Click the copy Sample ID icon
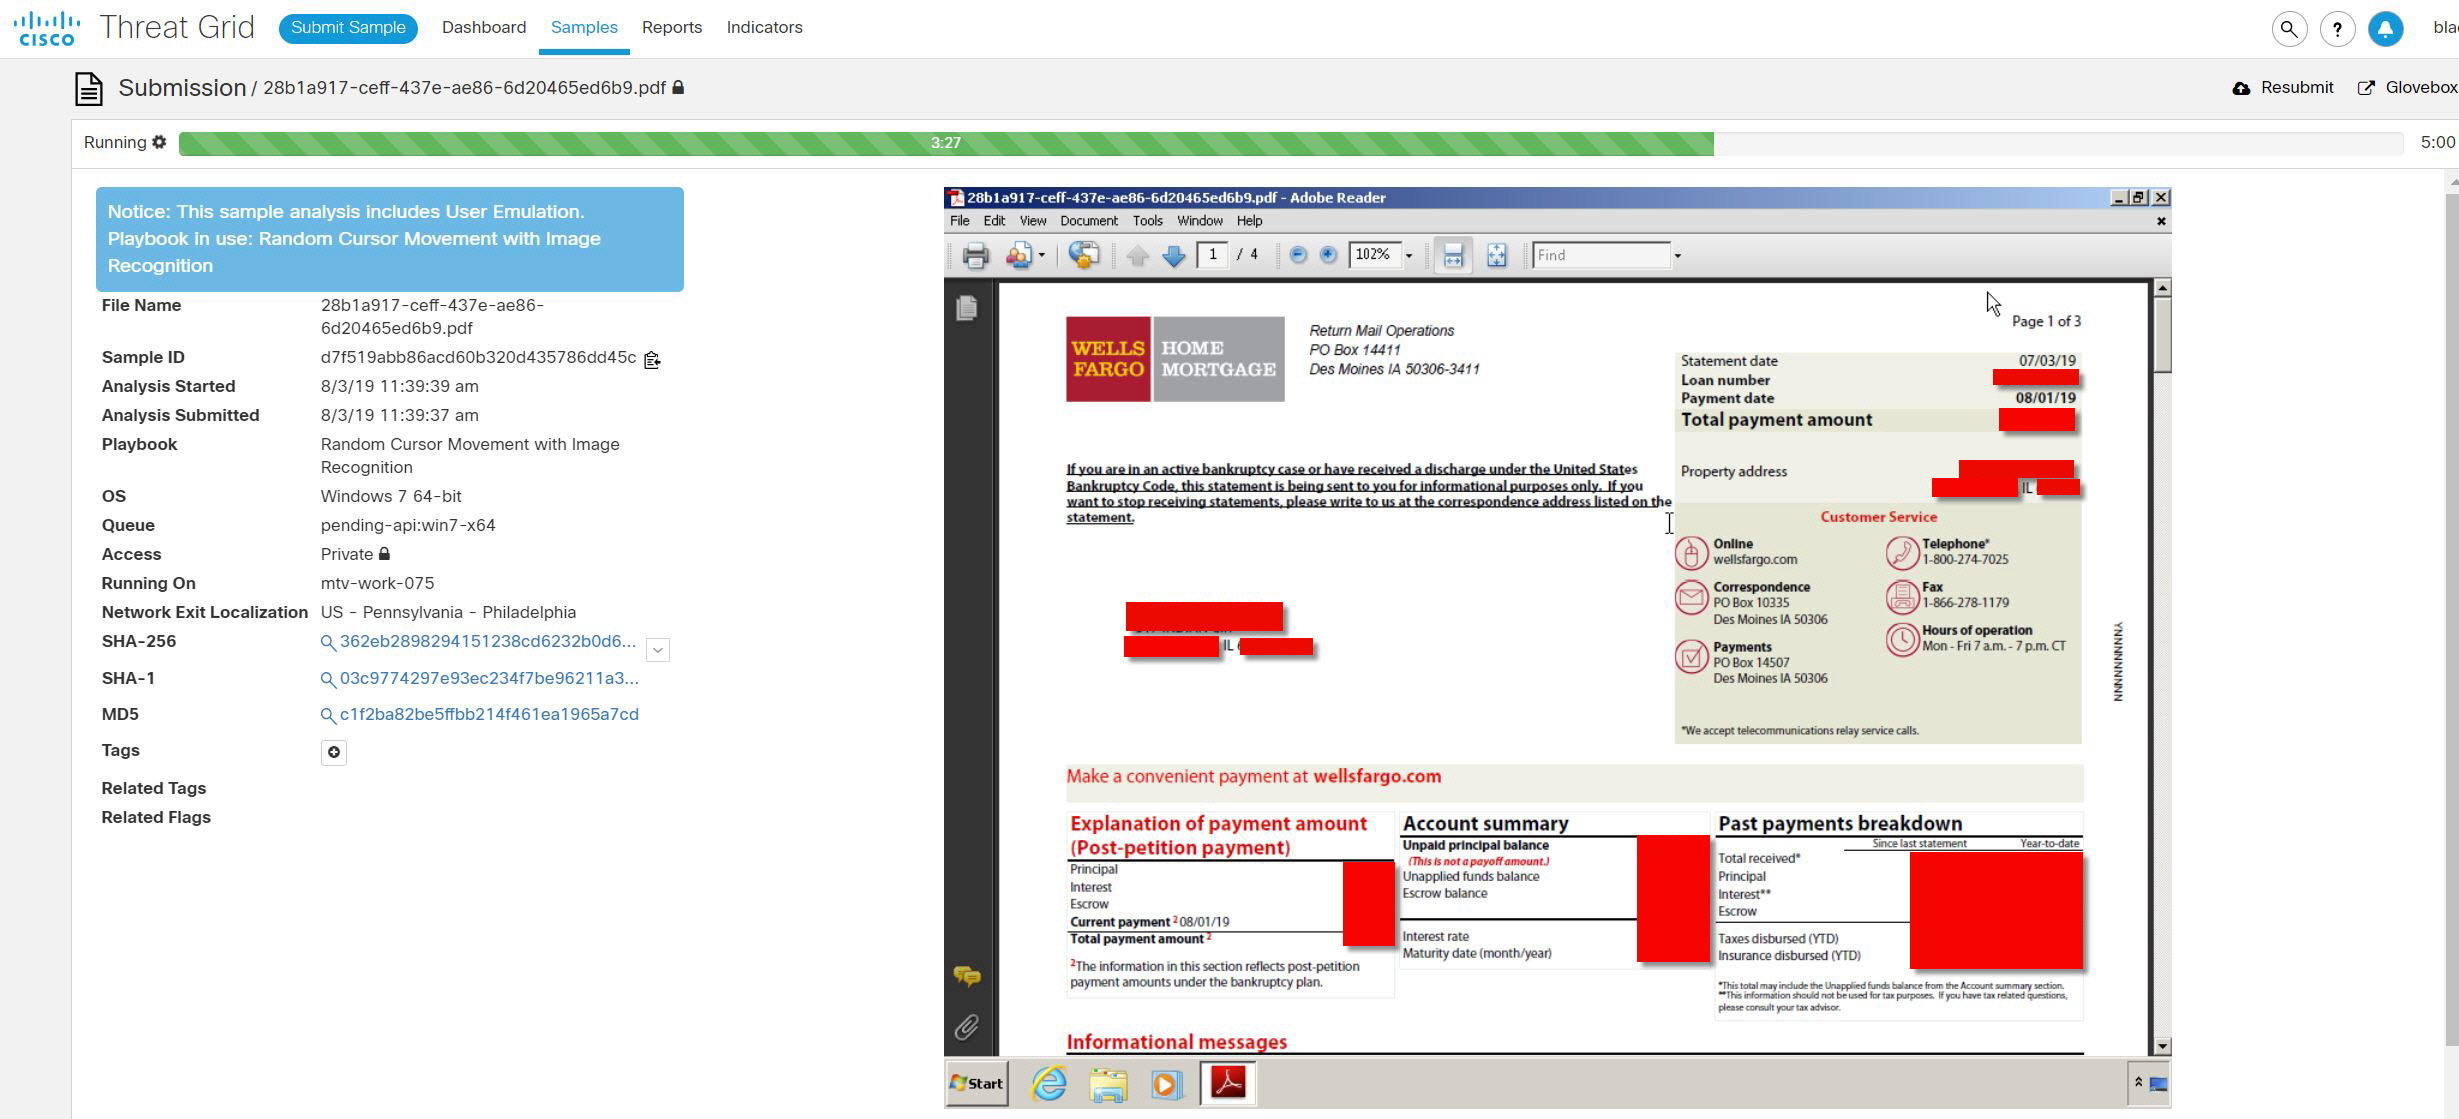Screen dimensions: 2459x1119 click(x=652, y=360)
